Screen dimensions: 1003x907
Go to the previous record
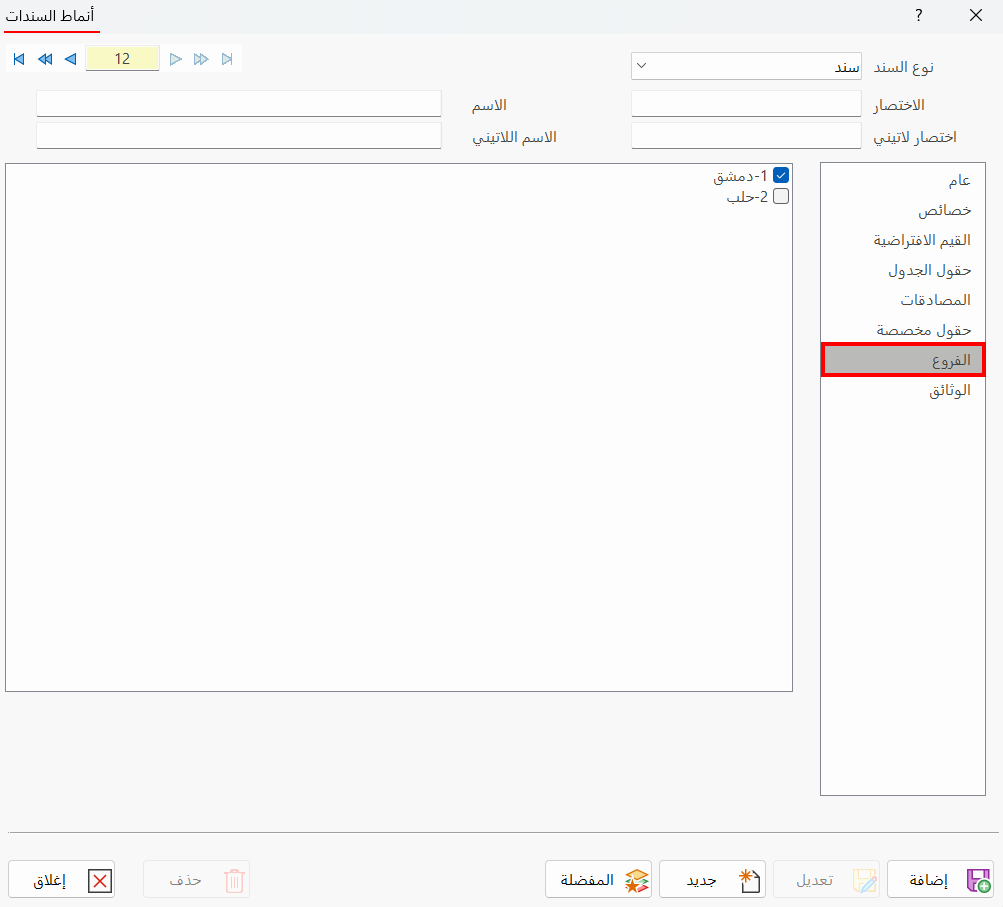[x=70, y=59]
